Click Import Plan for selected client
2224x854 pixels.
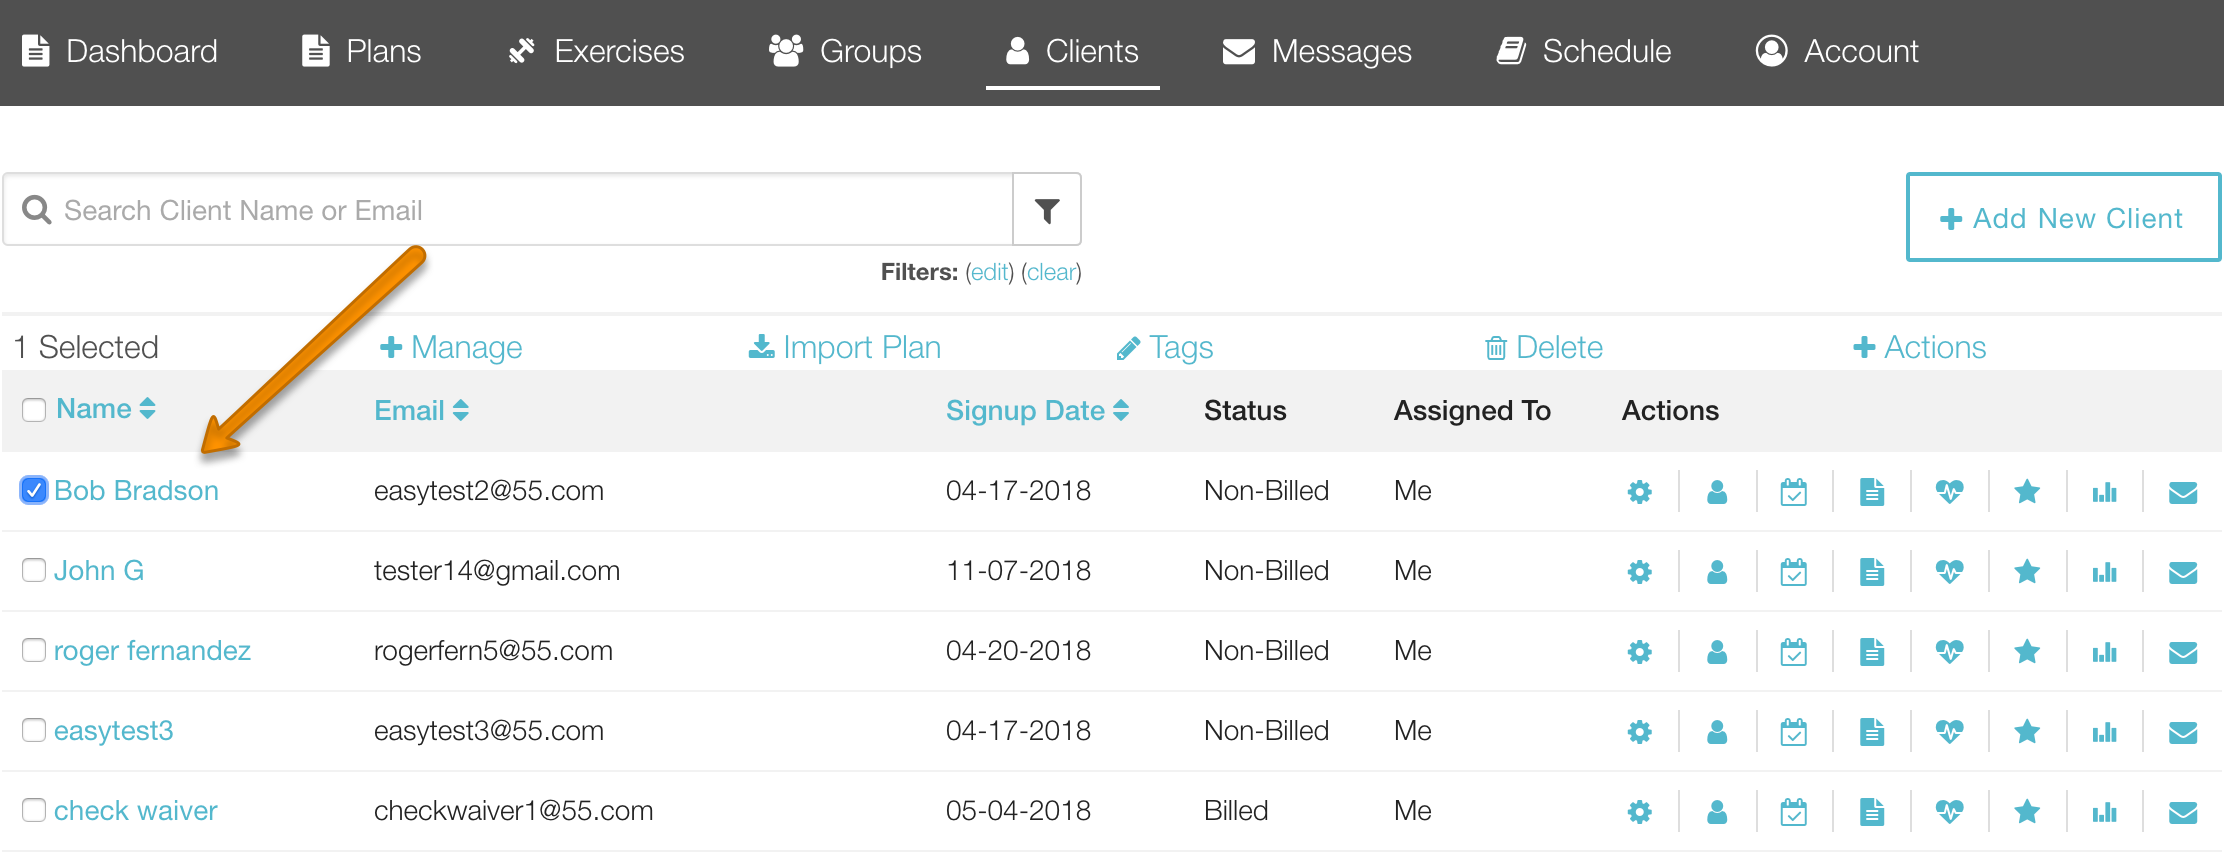coord(845,347)
